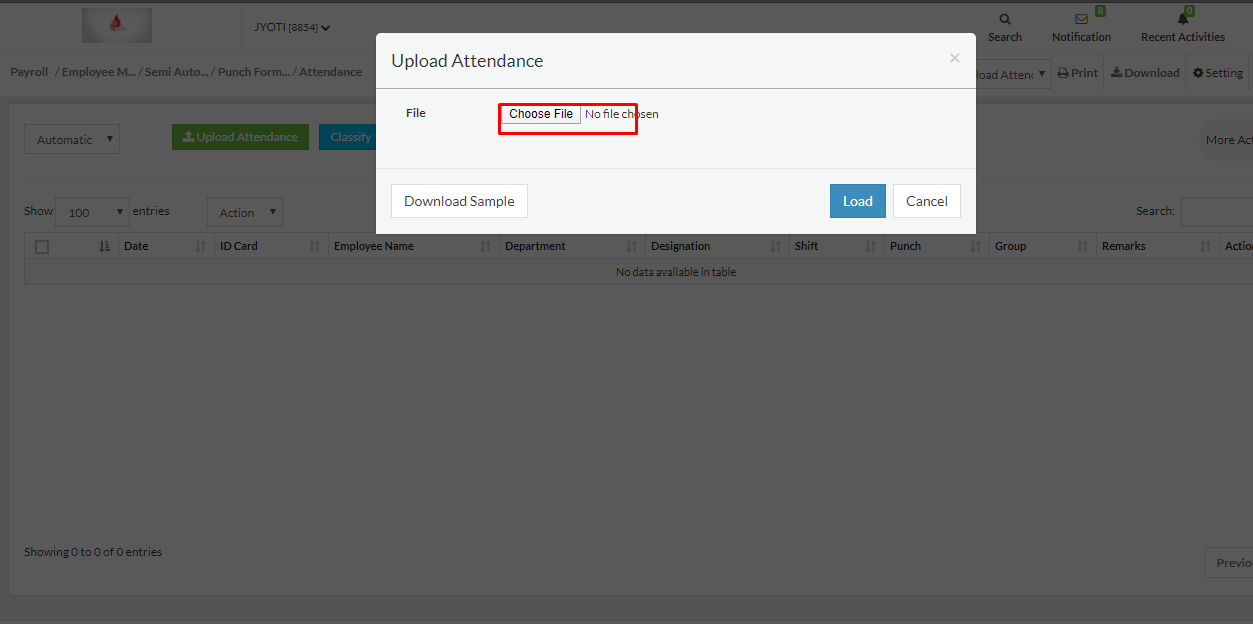Go to Employee M... breadcrumb
Image resolution: width=1253 pixels, height=624 pixels.
(x=98, y=72)
